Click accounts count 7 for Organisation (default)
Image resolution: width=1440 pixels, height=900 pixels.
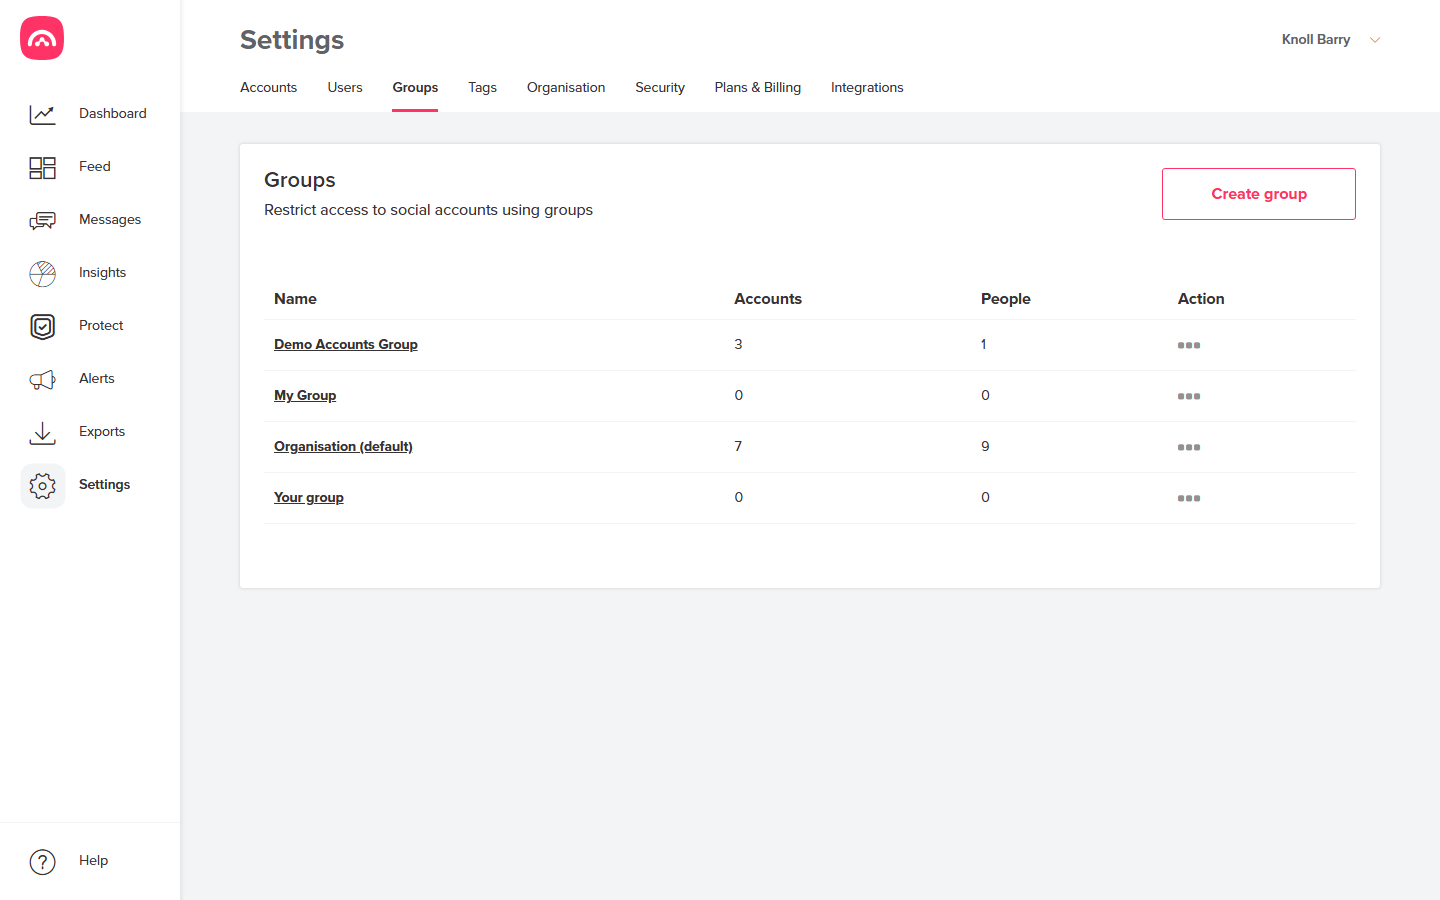click(x=739, y=446)
